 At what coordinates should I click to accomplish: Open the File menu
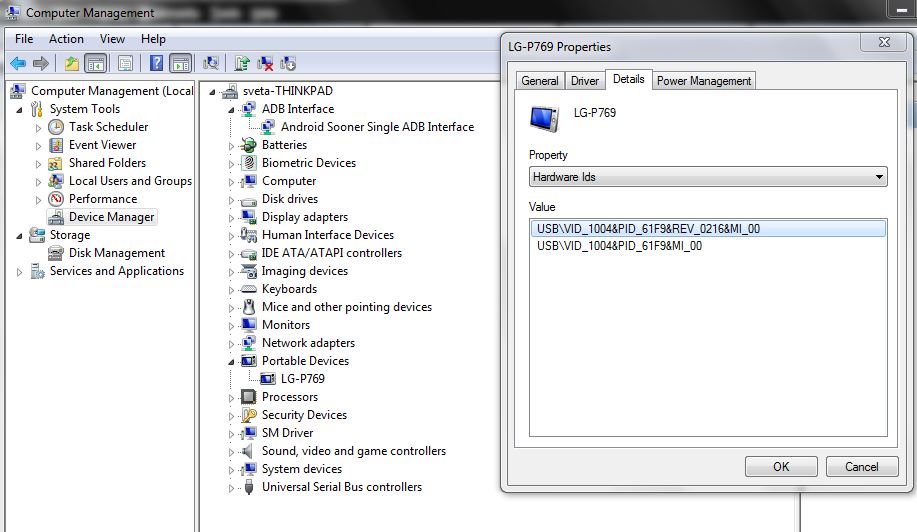(x=24, y=39)
